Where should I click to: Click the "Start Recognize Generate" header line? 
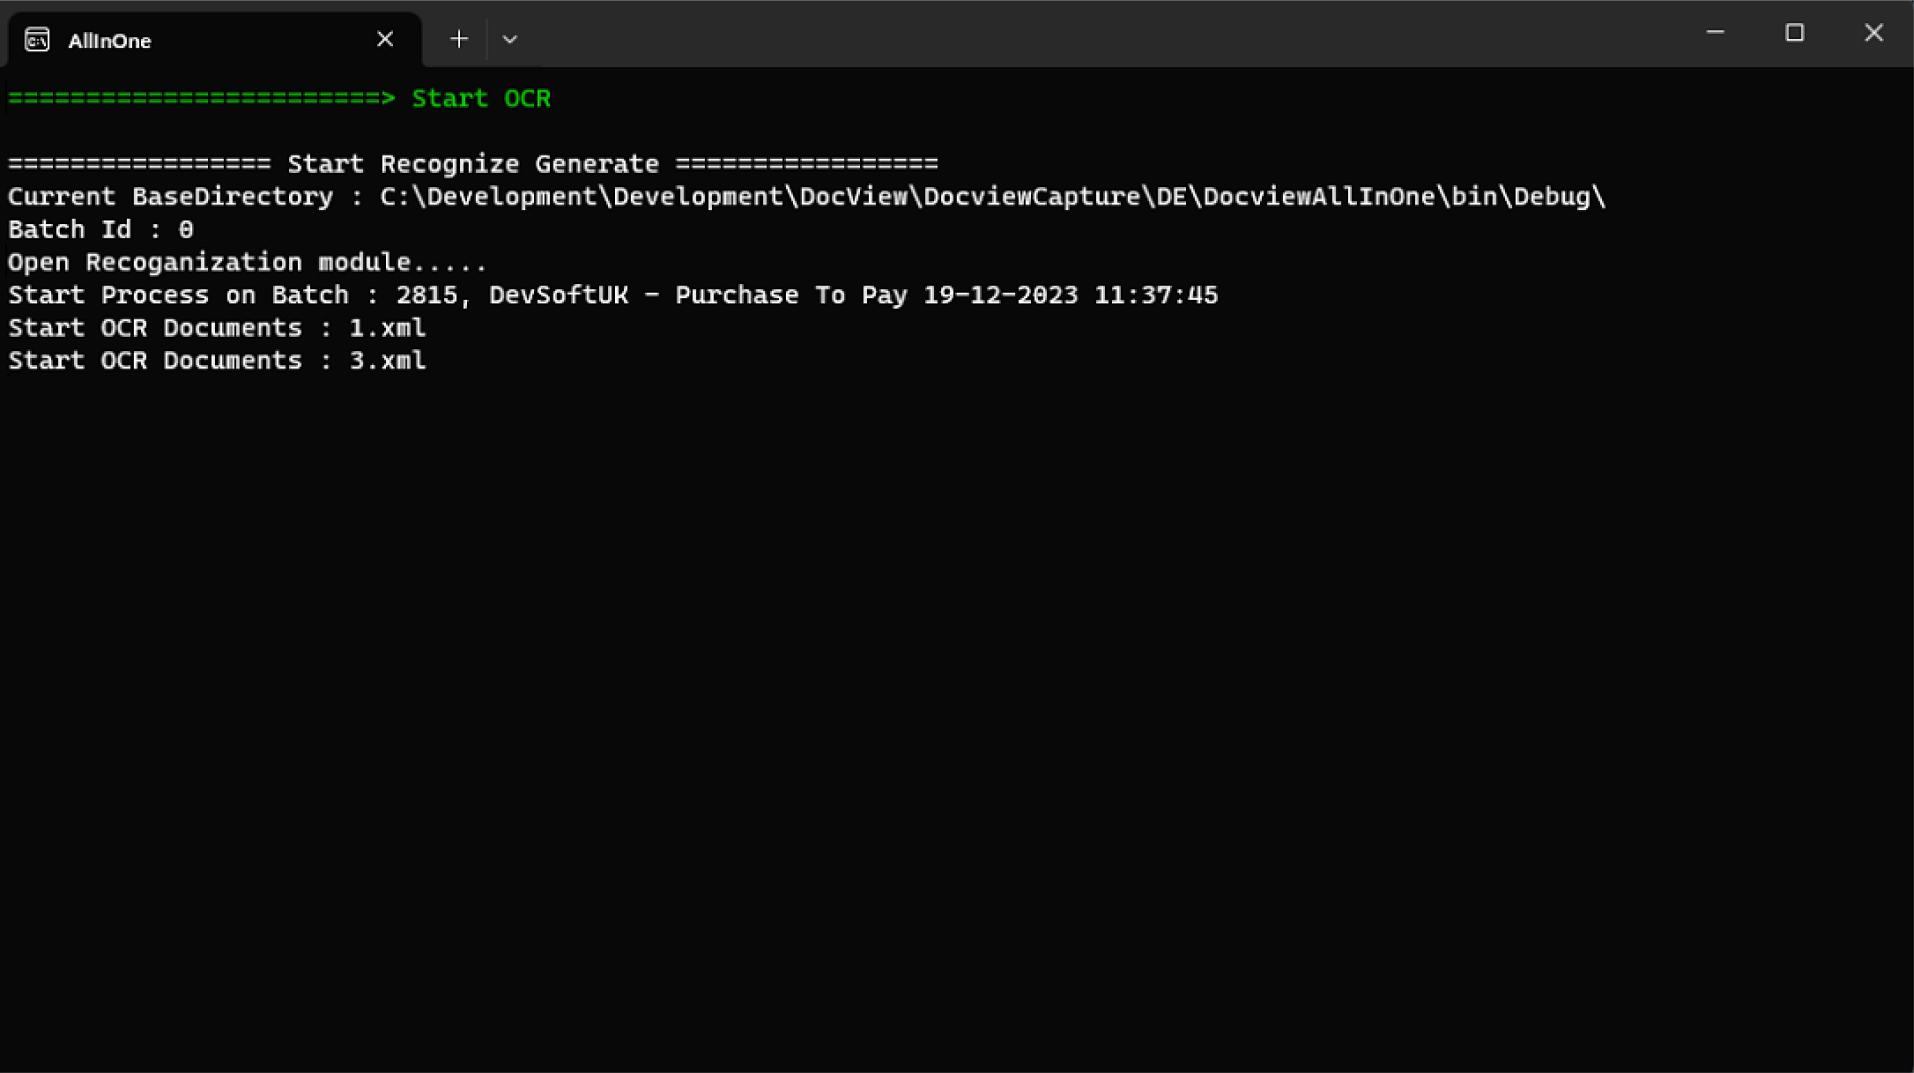pyautogui.click(x=473, y=164)
